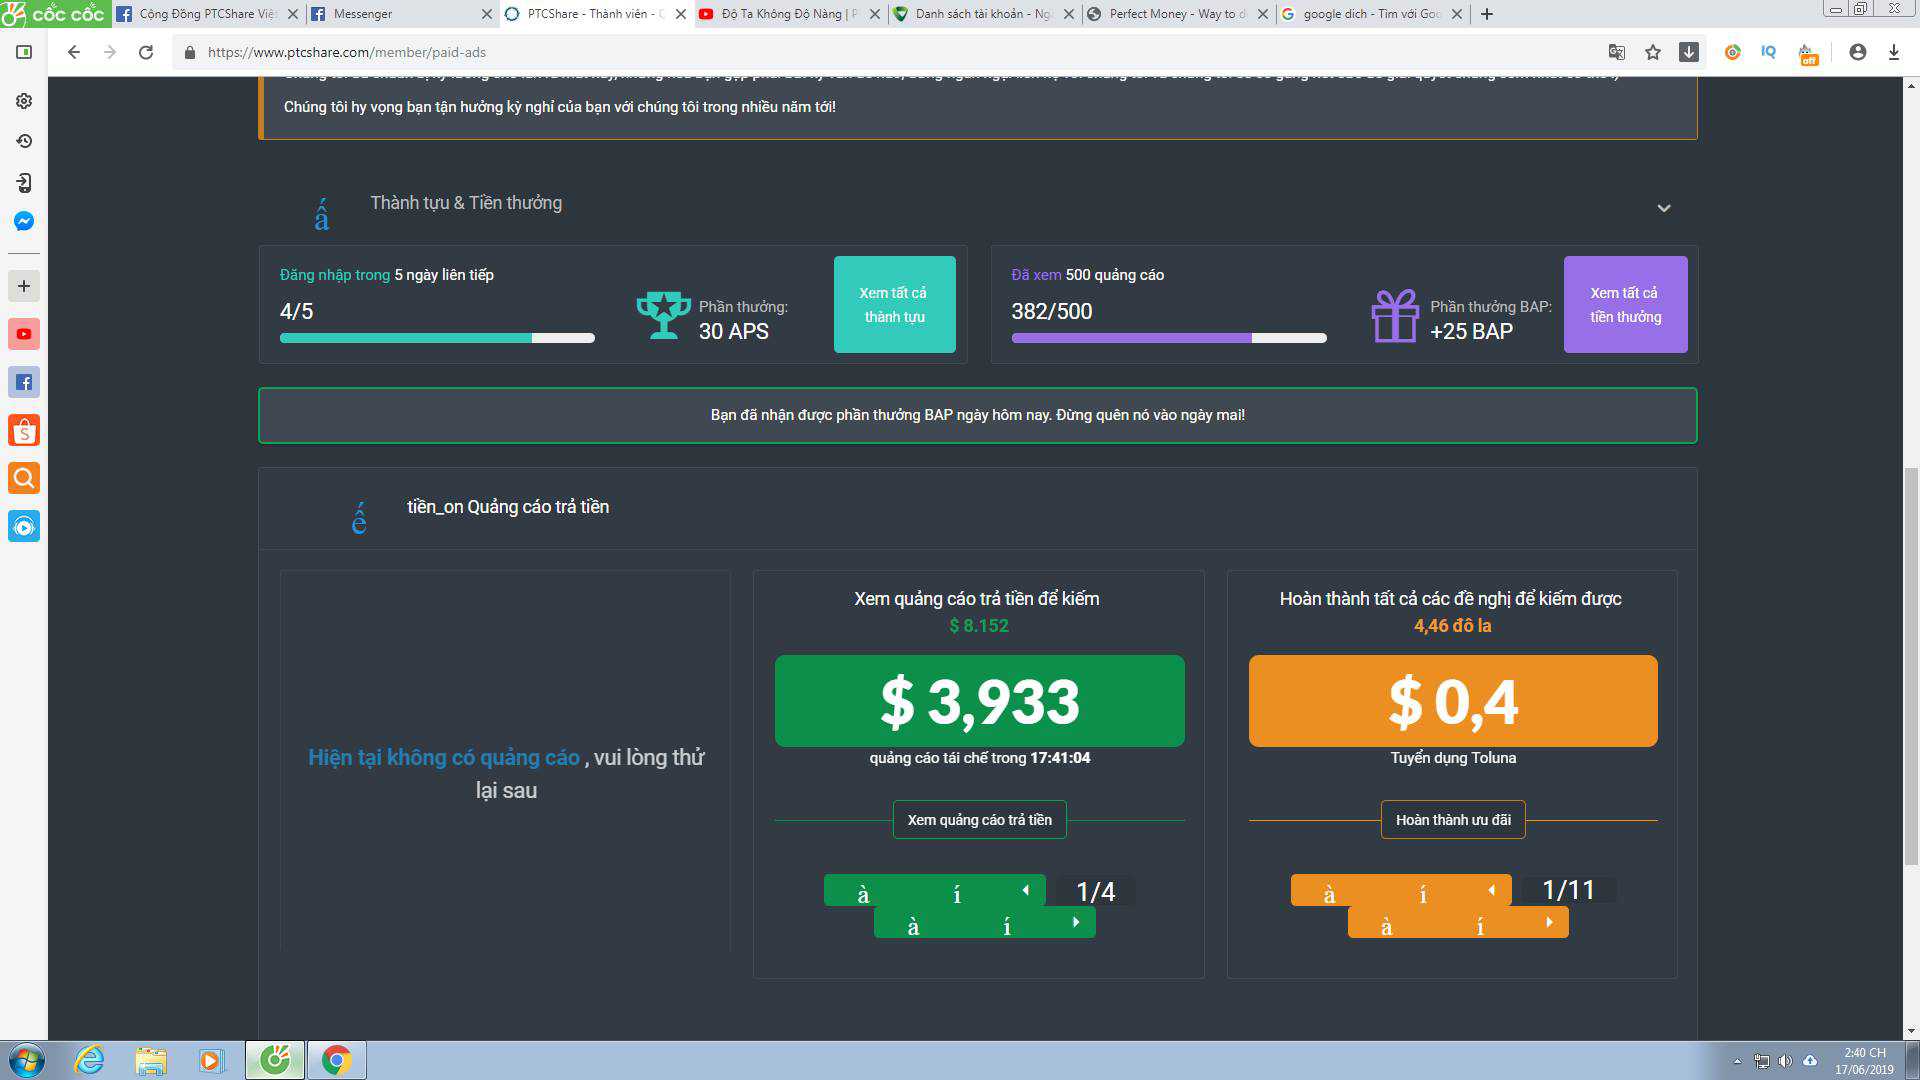Switch to Cộng Đồng PTCShare Facebook tab

(208, 14)
